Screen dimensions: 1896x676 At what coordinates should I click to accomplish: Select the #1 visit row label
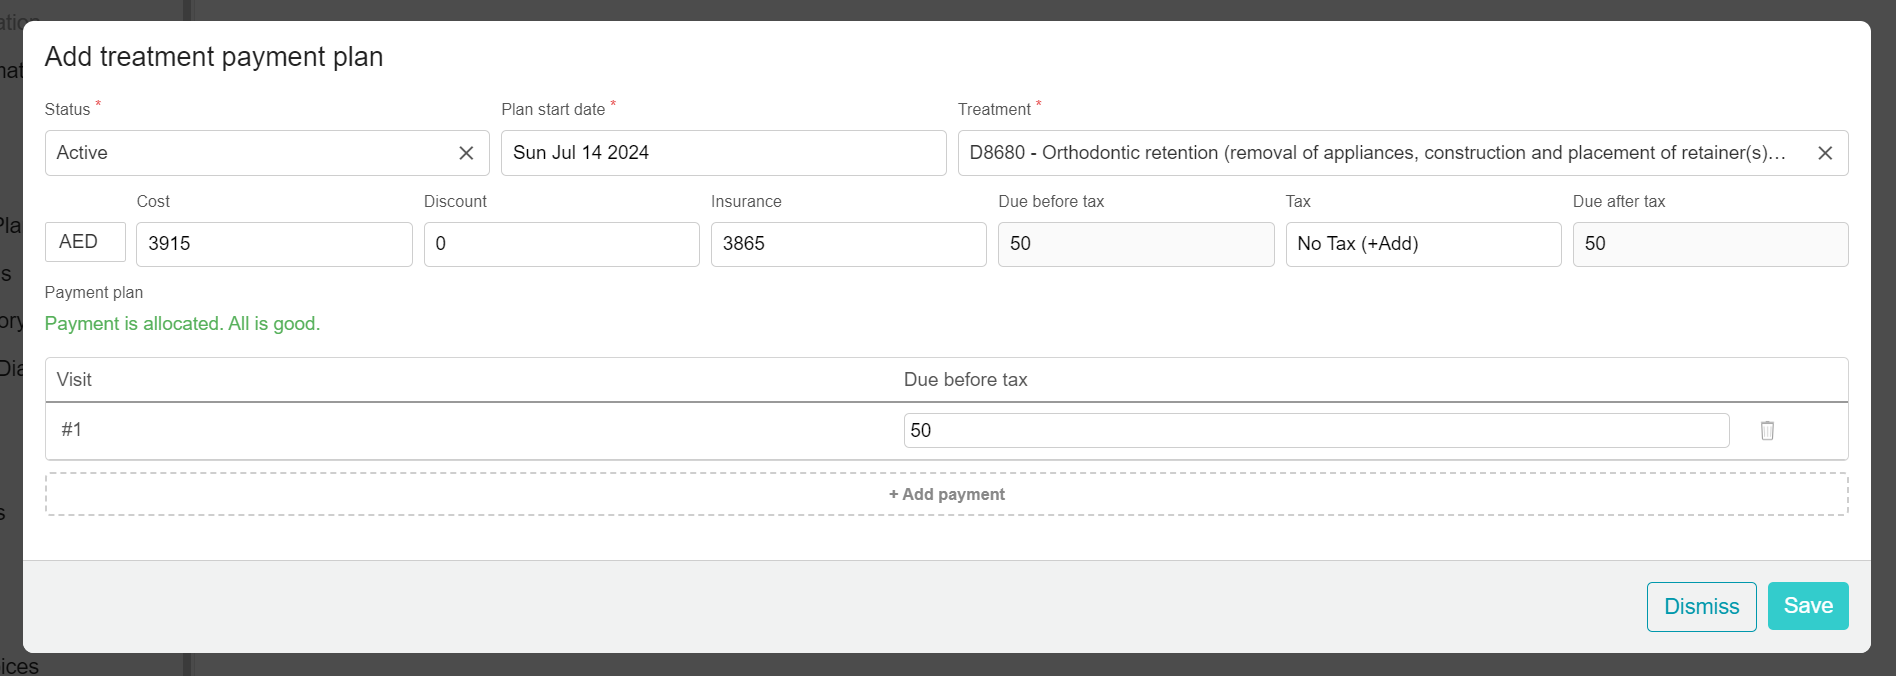click(x=71, y=430)
